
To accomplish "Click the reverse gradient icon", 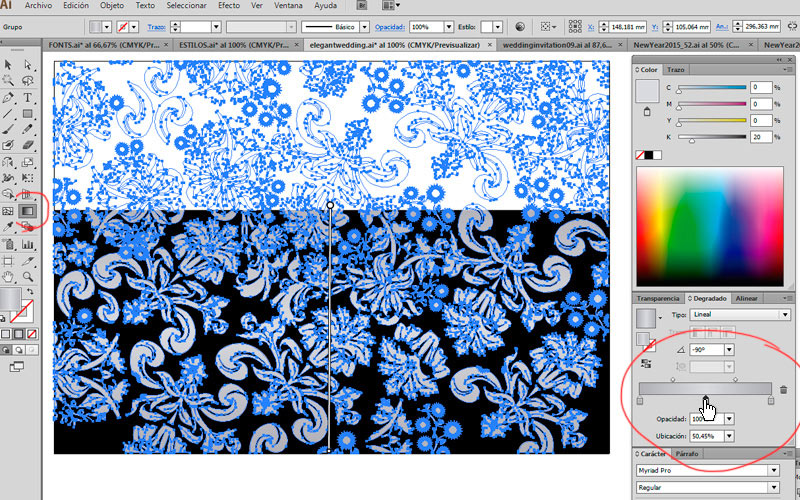I will 647,363.
